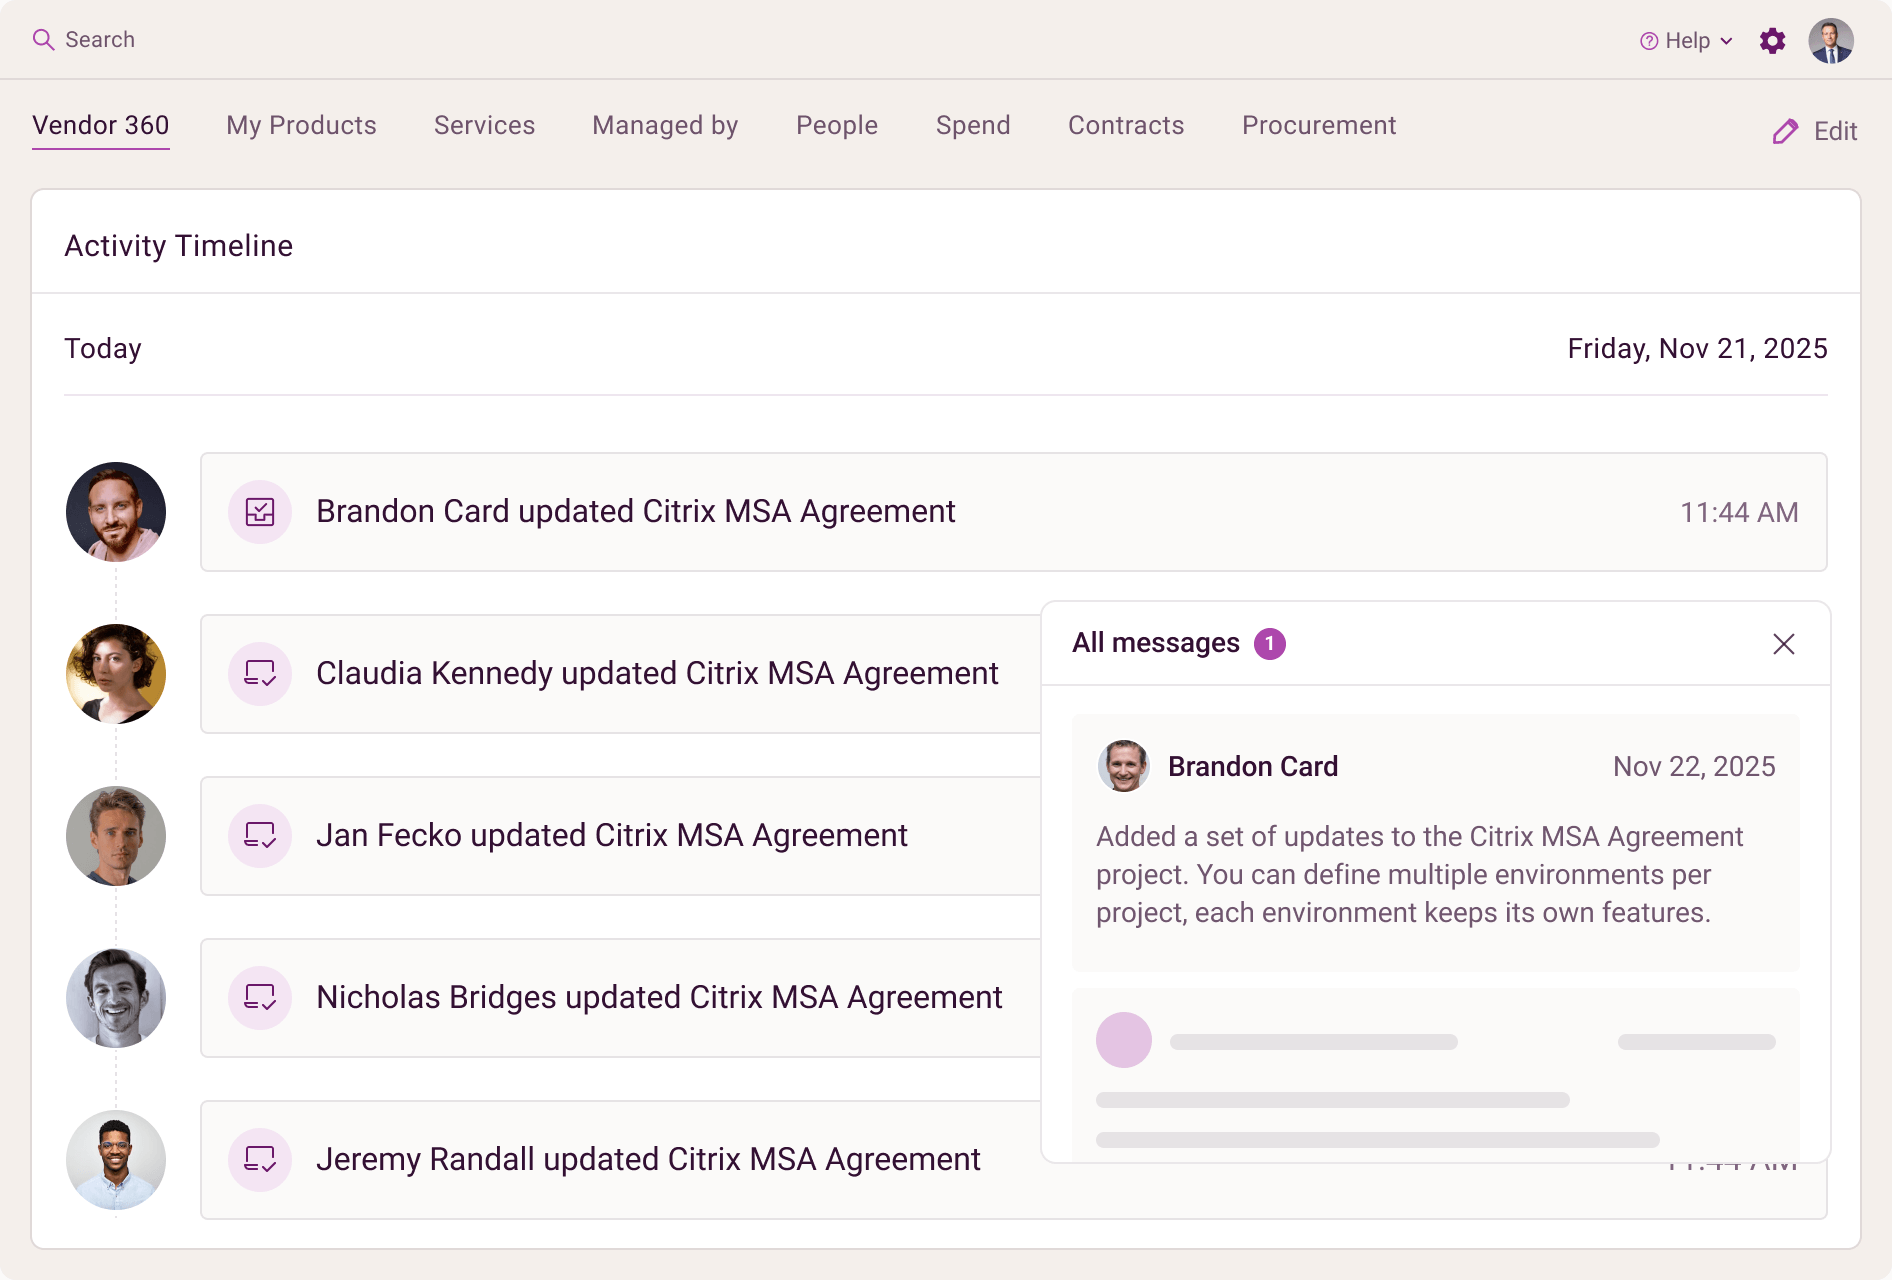Click the "Today" section label
The width and height of the screenshot is (1892, 1280).
103,348
